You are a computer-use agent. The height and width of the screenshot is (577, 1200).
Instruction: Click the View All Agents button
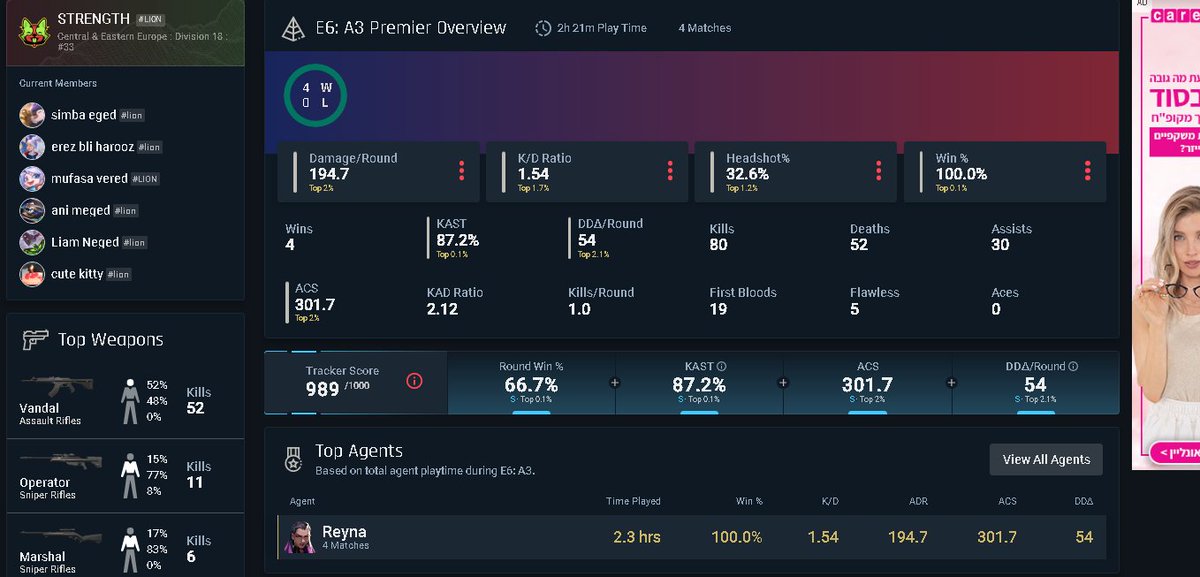(x=1046, y=459)
